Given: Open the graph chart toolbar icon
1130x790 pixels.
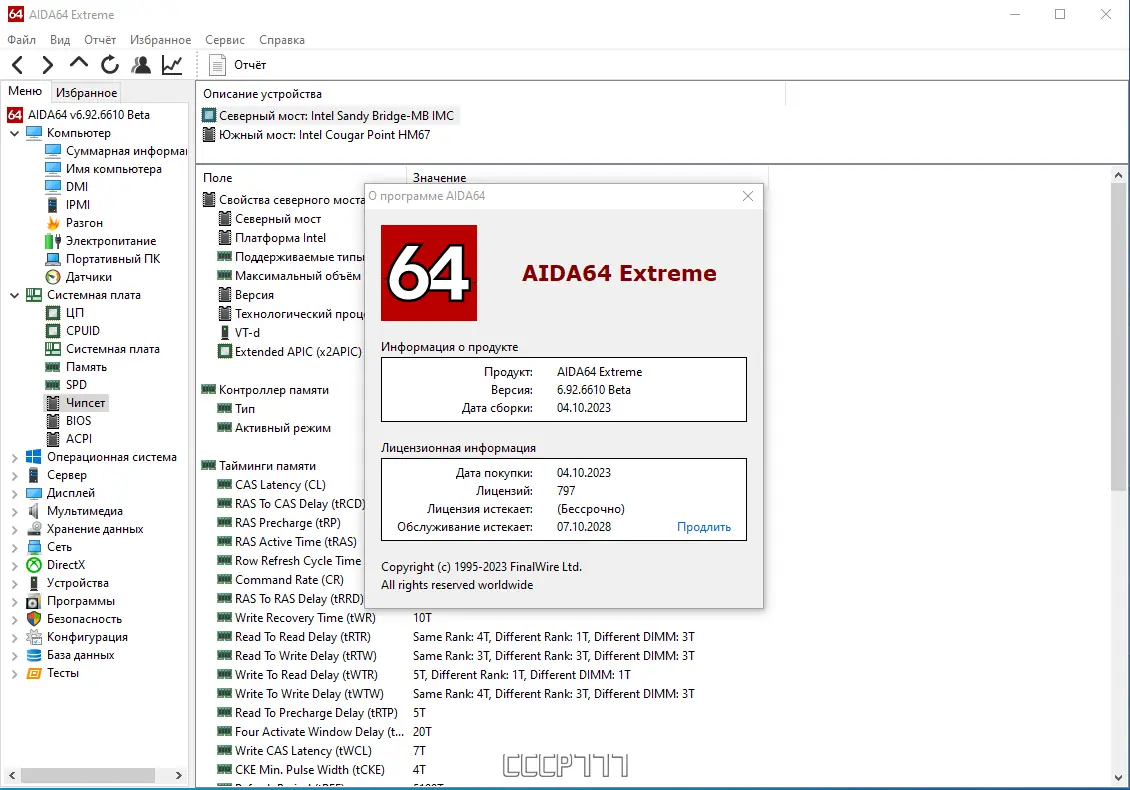Looking at the screenshot, I should point(172,65).
